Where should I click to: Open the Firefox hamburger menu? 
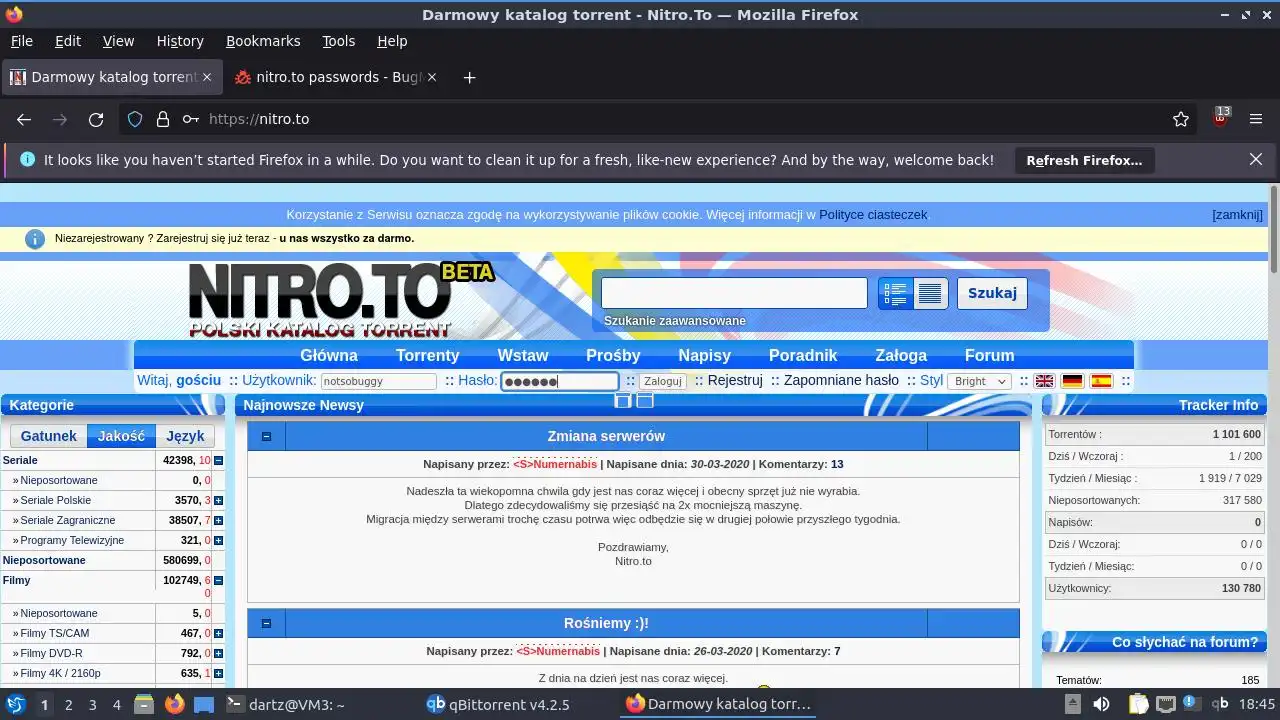coord(1256,119)
